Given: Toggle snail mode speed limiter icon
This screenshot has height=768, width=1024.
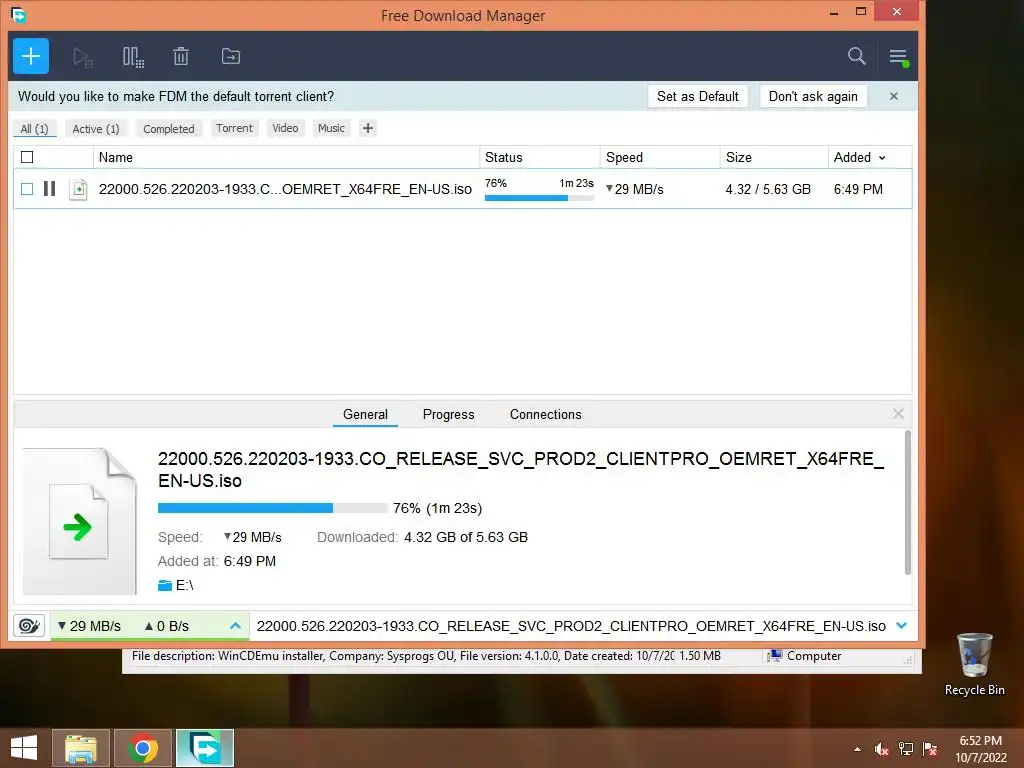Looking at the screenshot, I should (x=29, y=626).
